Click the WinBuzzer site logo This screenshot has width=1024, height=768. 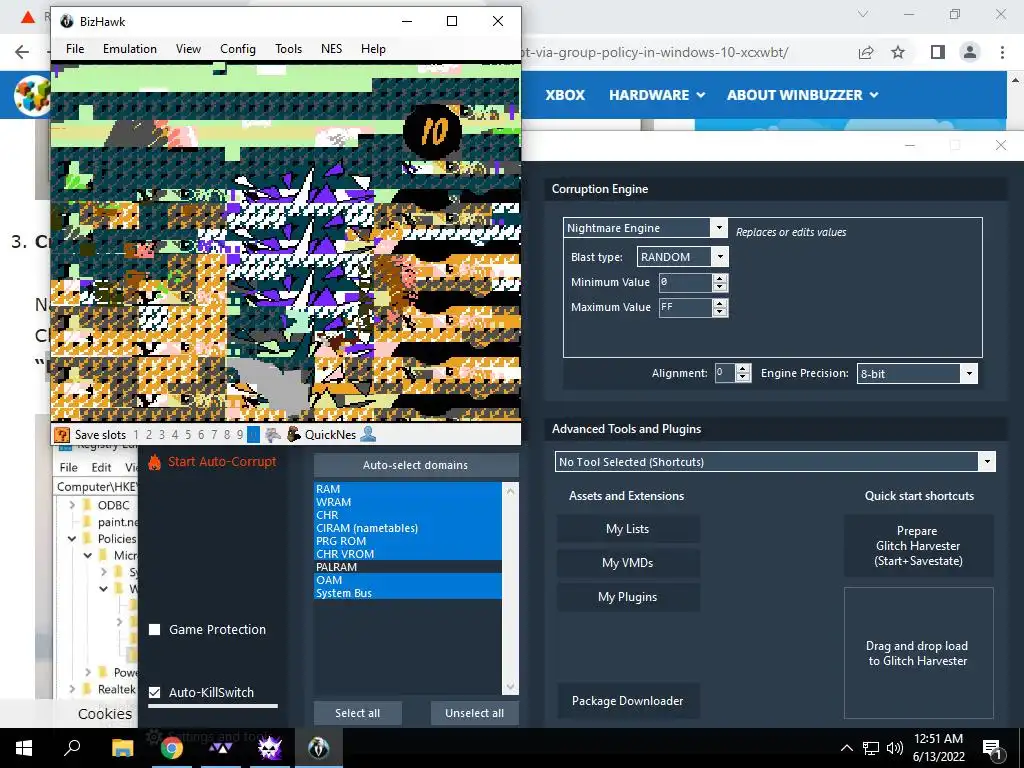33,95
